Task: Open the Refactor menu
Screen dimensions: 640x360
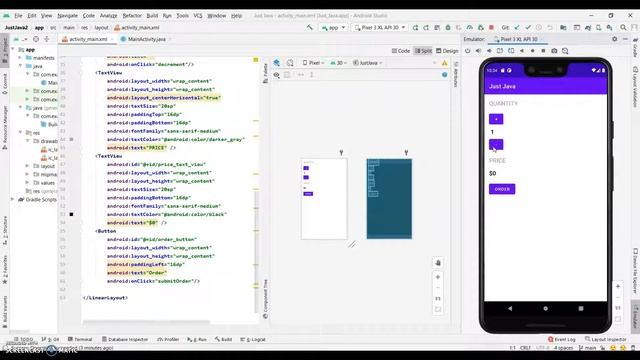Action: point(132,16)
